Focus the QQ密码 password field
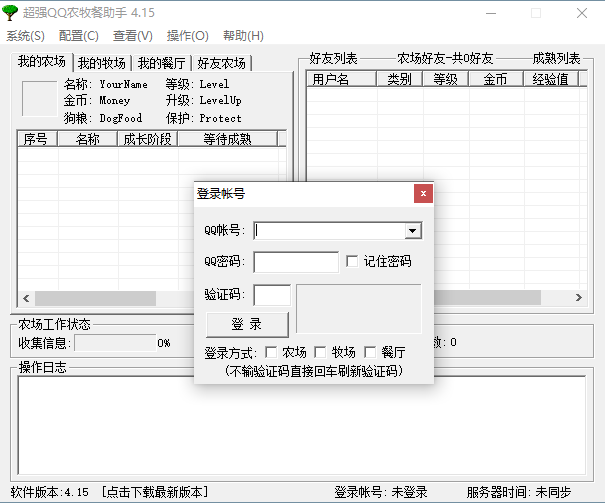605x503 pixels. [x=296, y=262]
